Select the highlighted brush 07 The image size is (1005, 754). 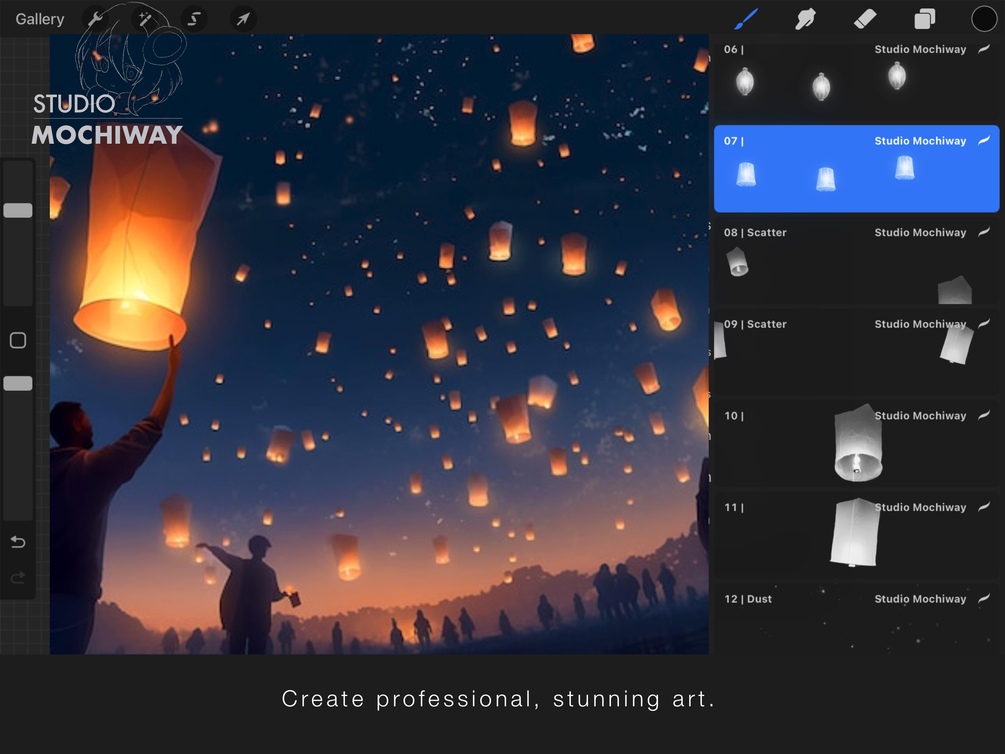point(857,169)
